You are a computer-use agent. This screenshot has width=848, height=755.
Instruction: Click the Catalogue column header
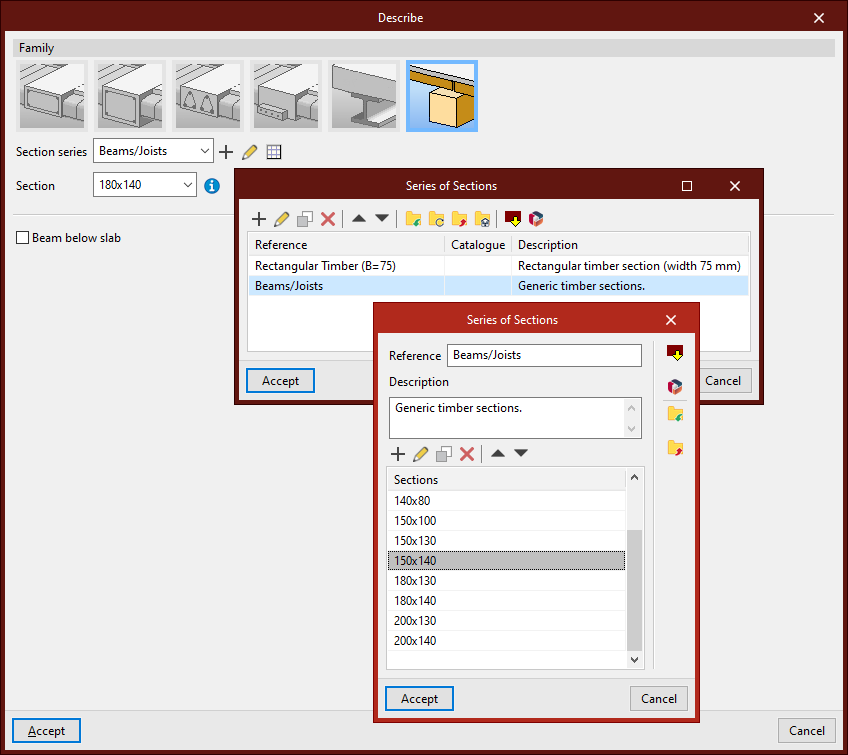point(478,245)
